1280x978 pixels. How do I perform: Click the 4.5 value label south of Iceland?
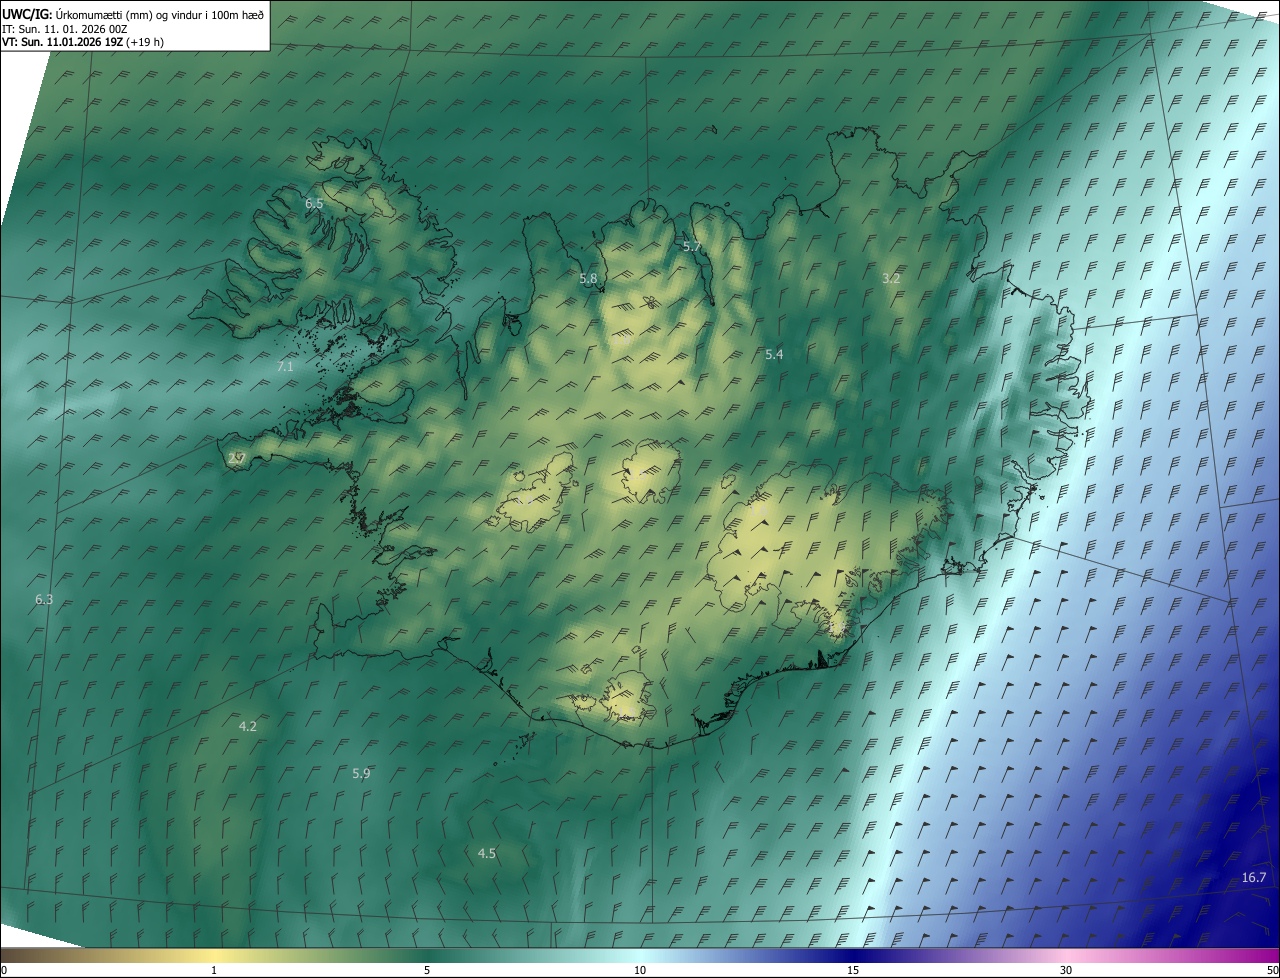click(x=487, y=853)
